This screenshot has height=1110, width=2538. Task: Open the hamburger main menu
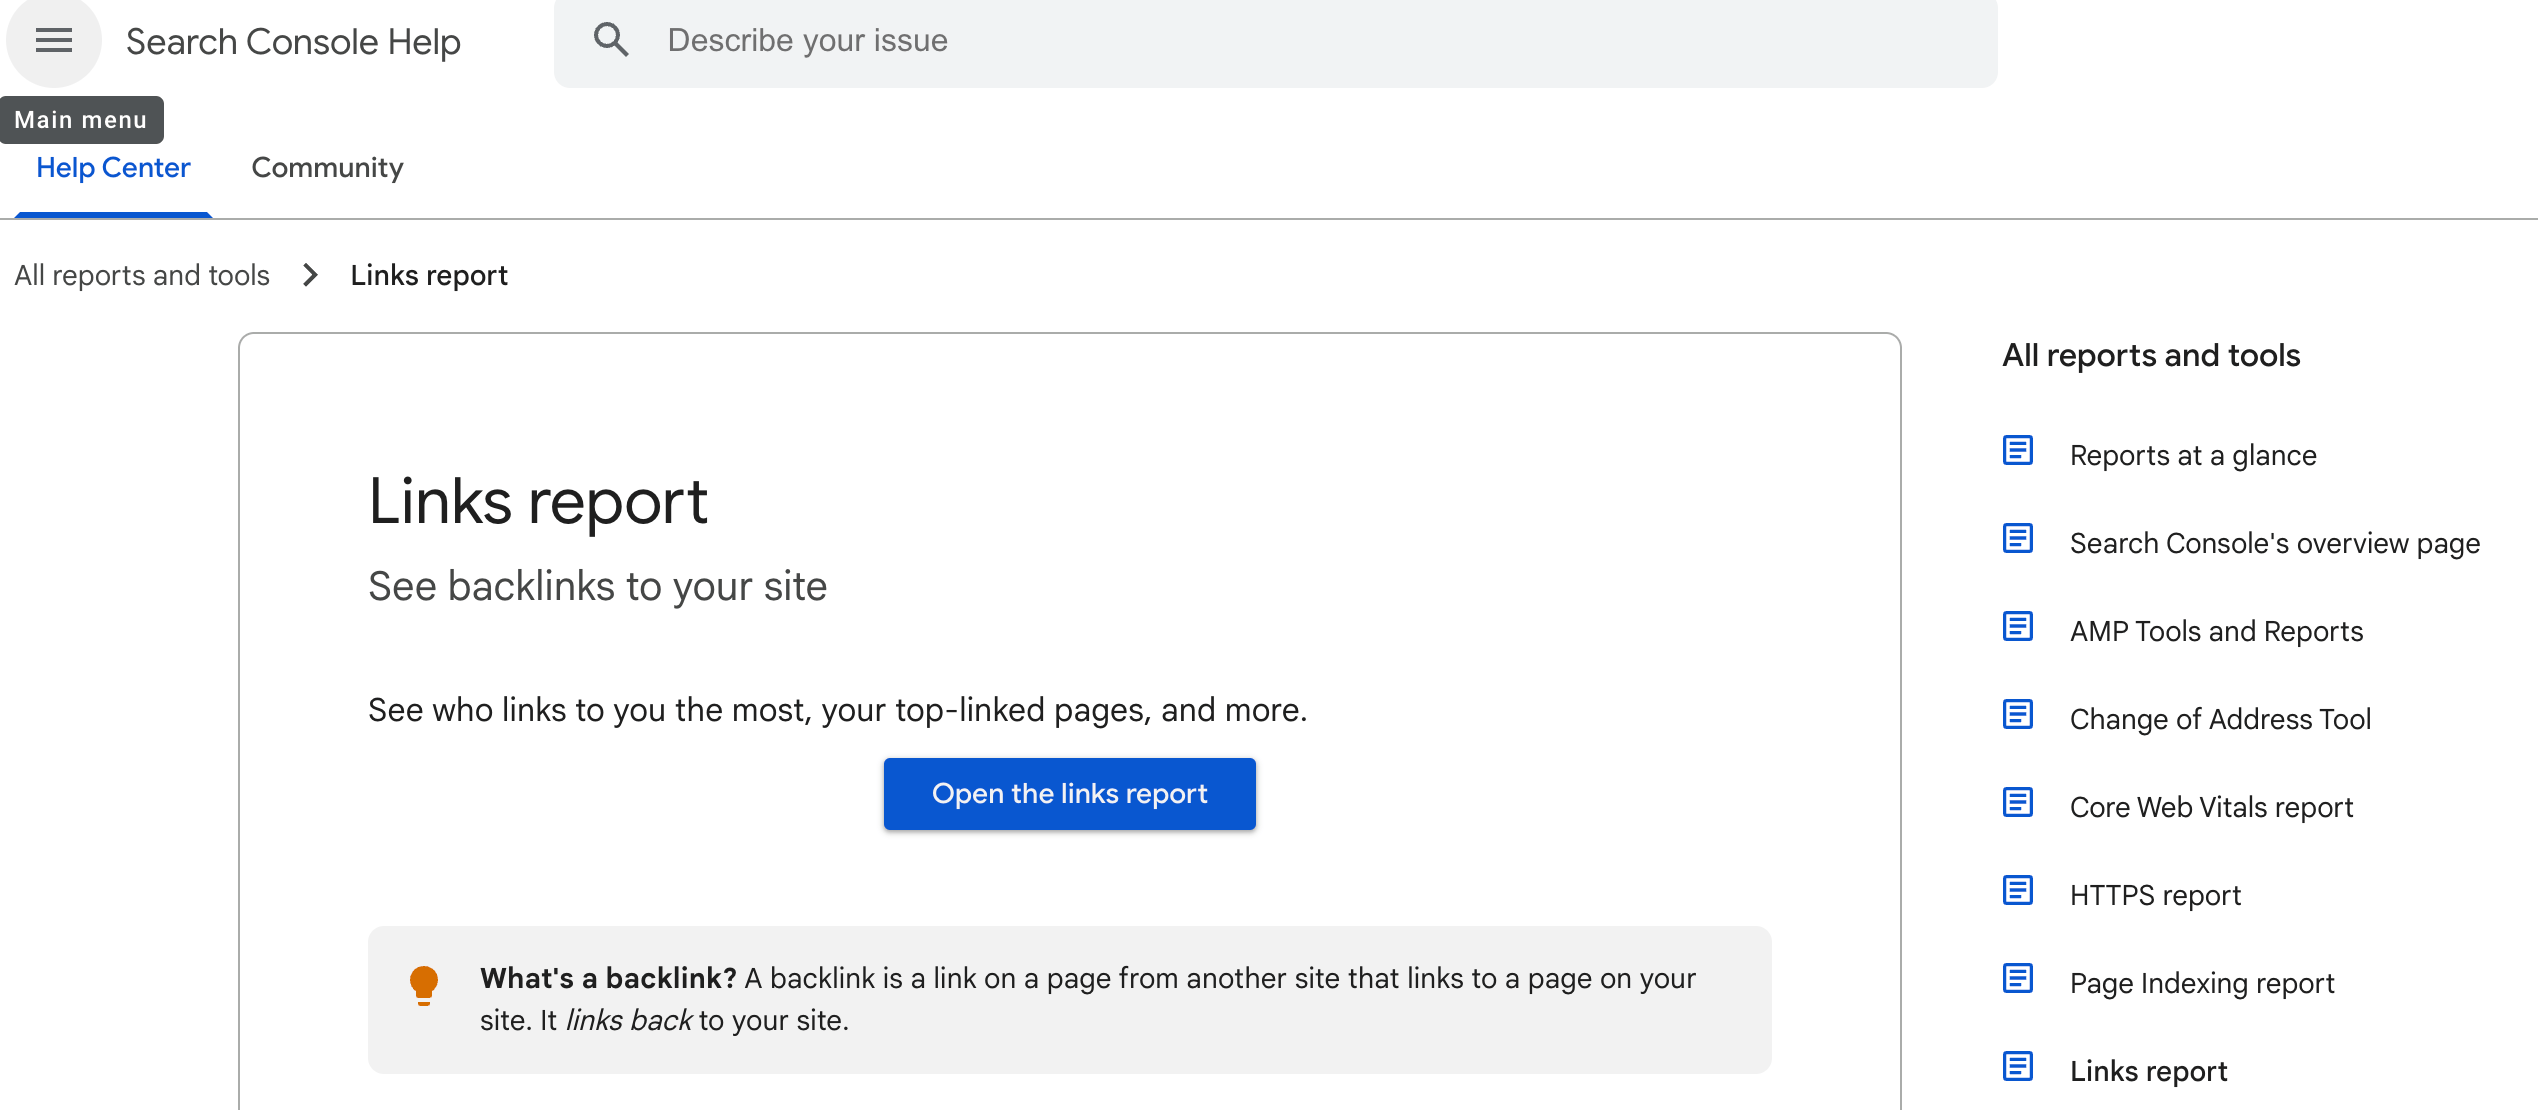point(54,41)
